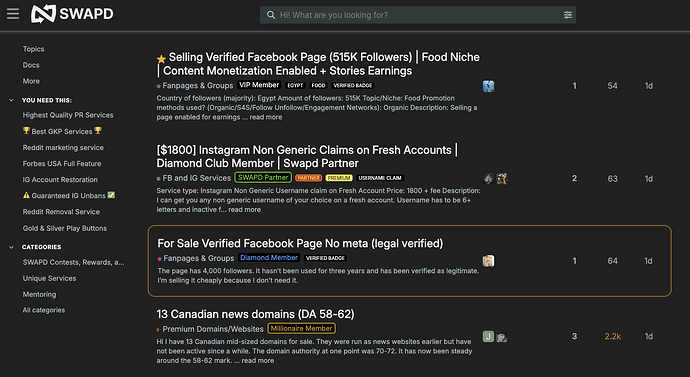Click the magnifier search icon
Screen dimensions: 690x377
click(x=271, y=15)
